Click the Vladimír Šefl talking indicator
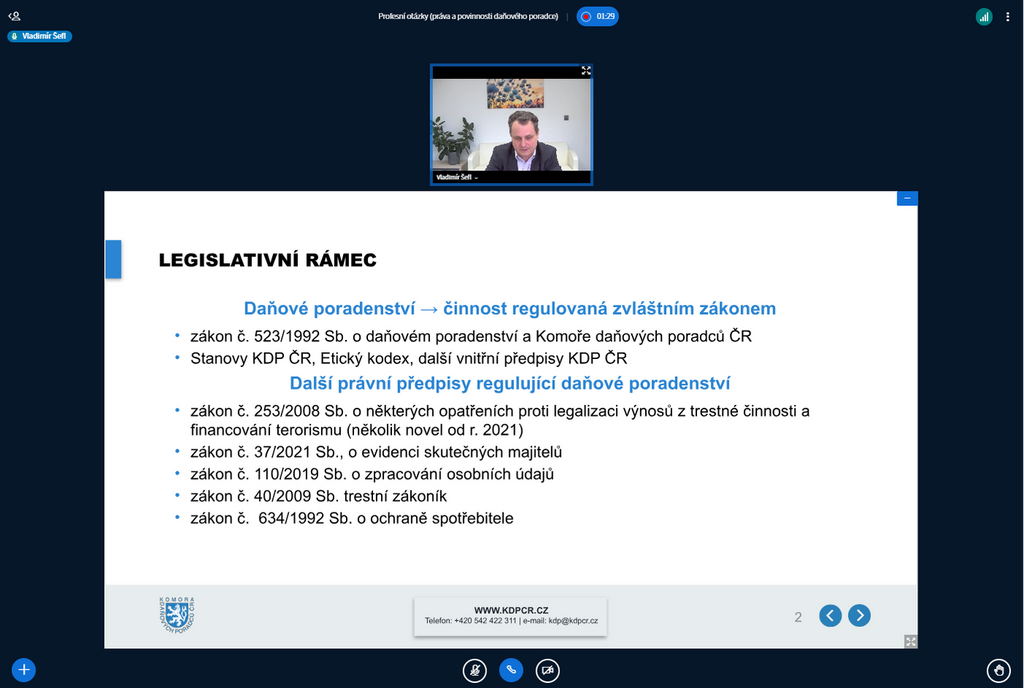 click(40, 36)
